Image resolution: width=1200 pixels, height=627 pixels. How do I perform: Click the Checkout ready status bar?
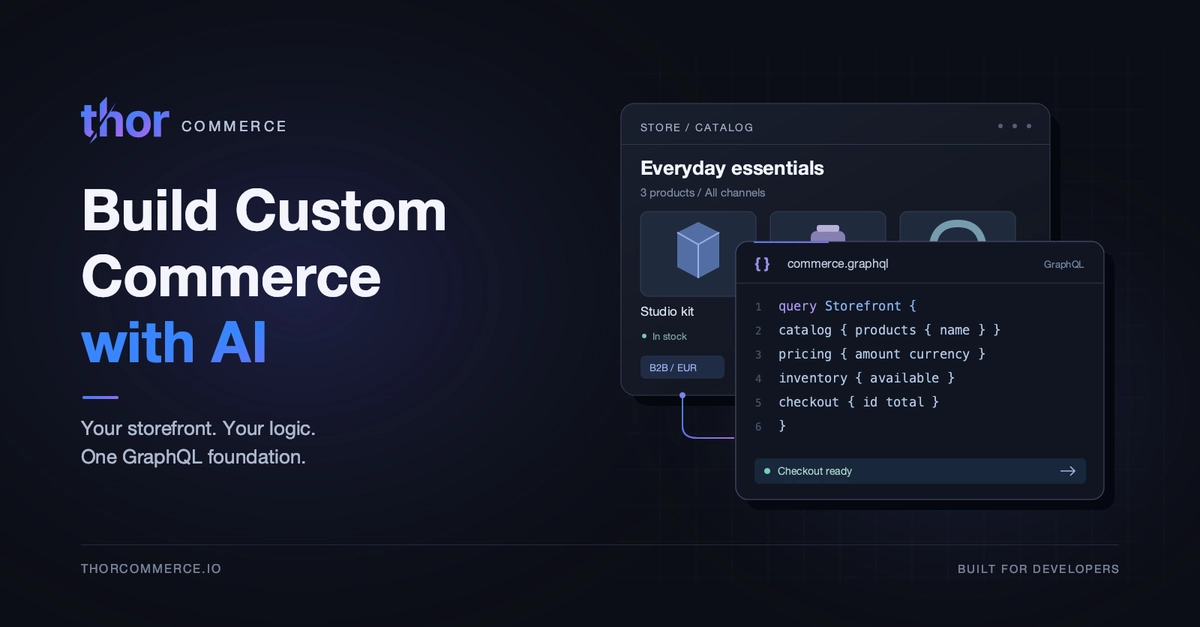[x=920, y=471]
